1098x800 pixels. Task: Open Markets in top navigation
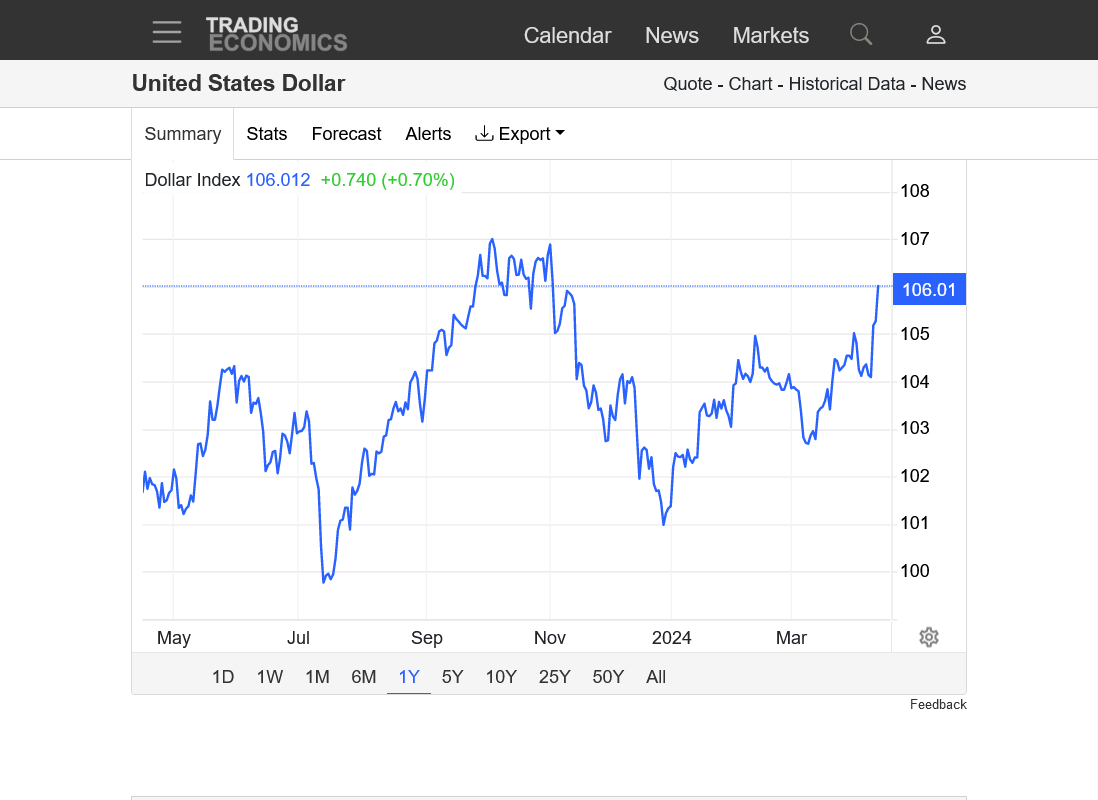770,35
